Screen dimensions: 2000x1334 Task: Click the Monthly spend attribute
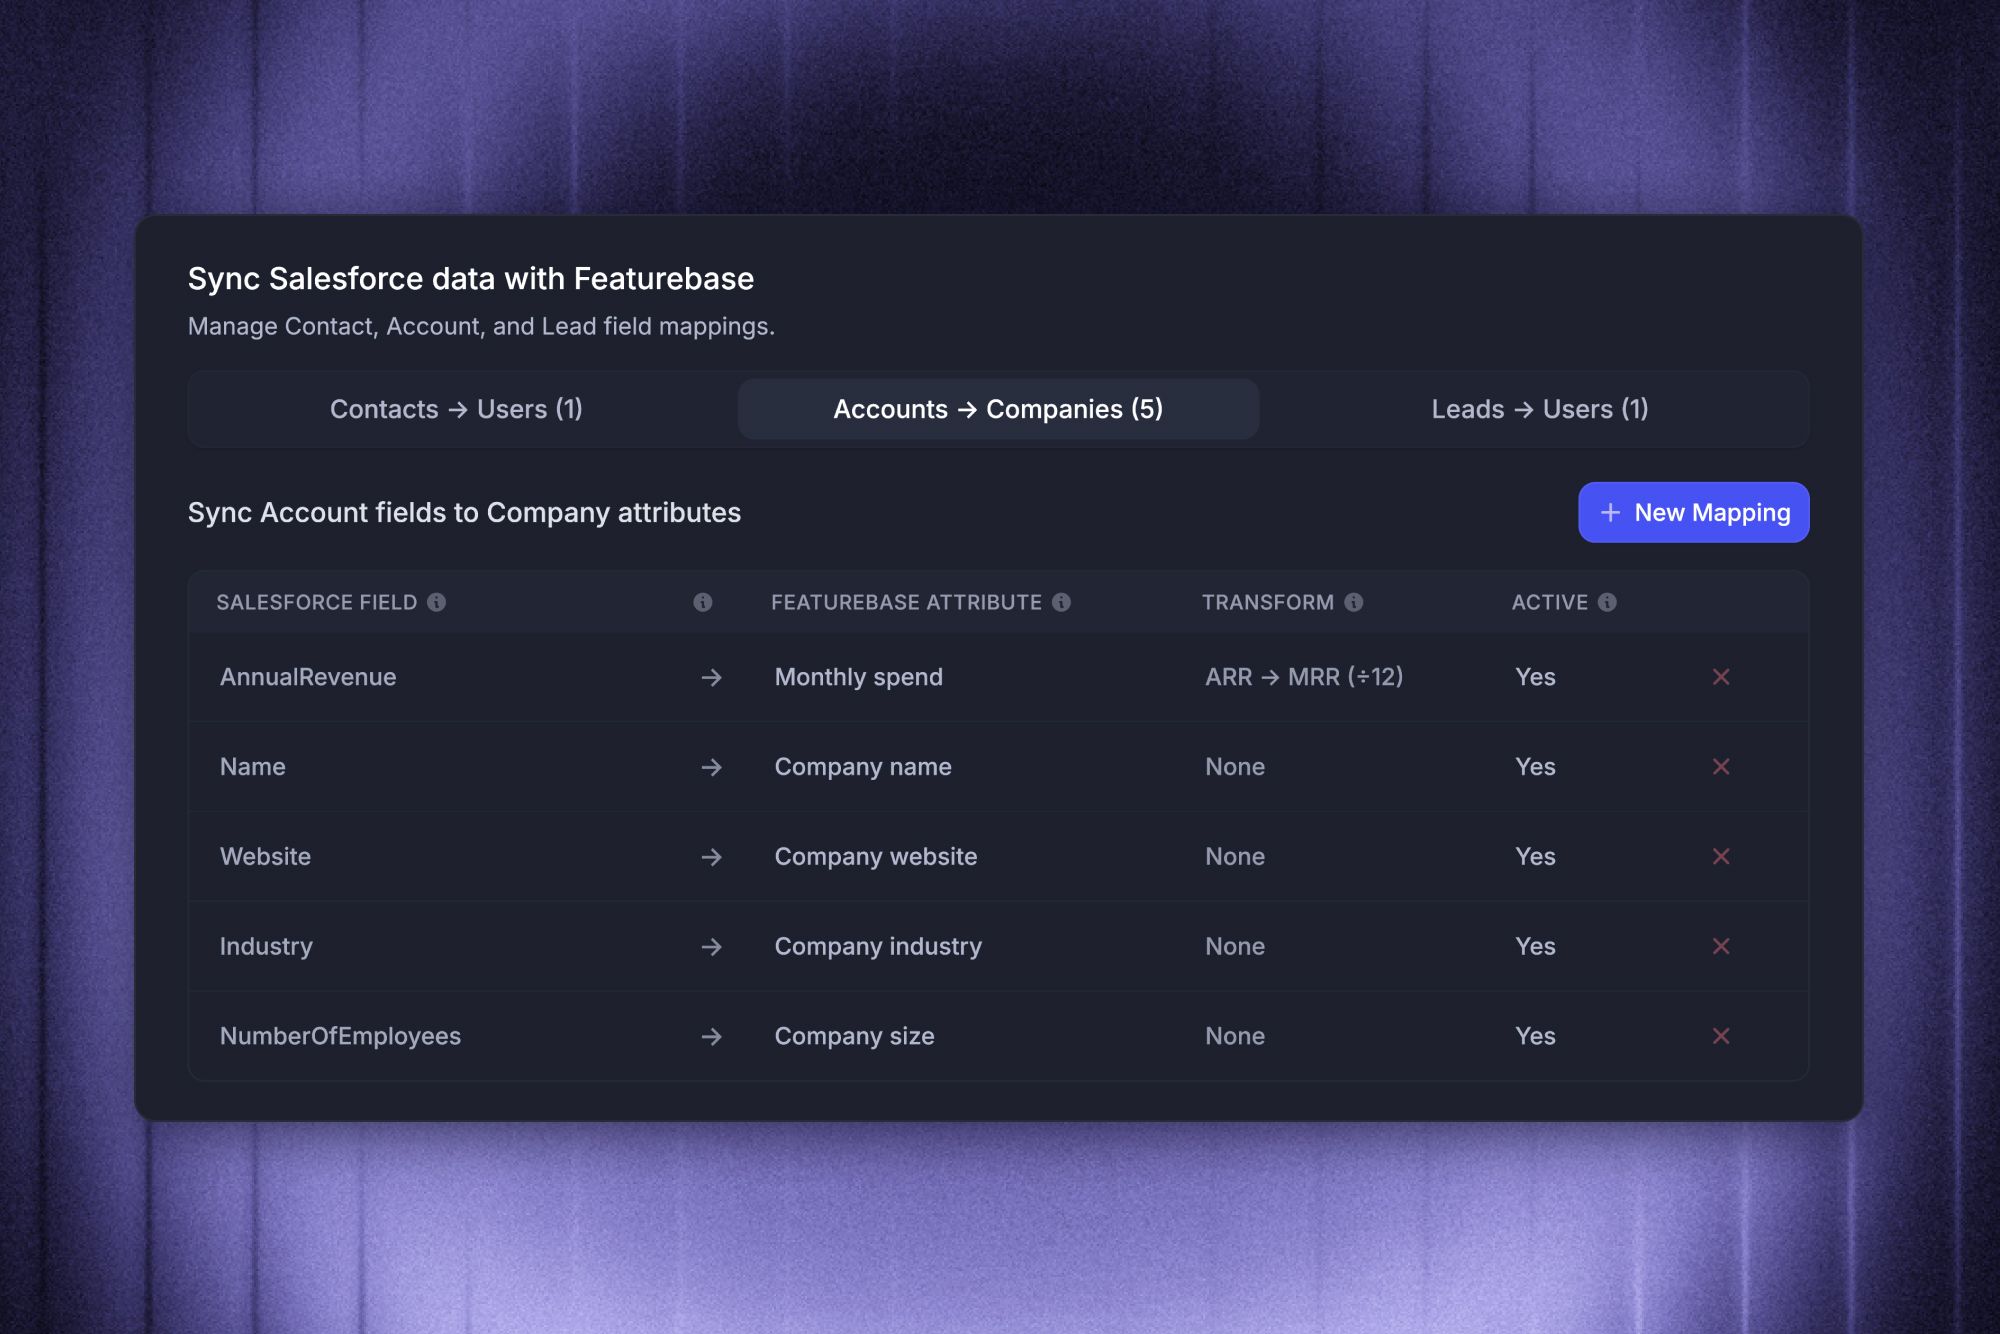click(858, 677)
